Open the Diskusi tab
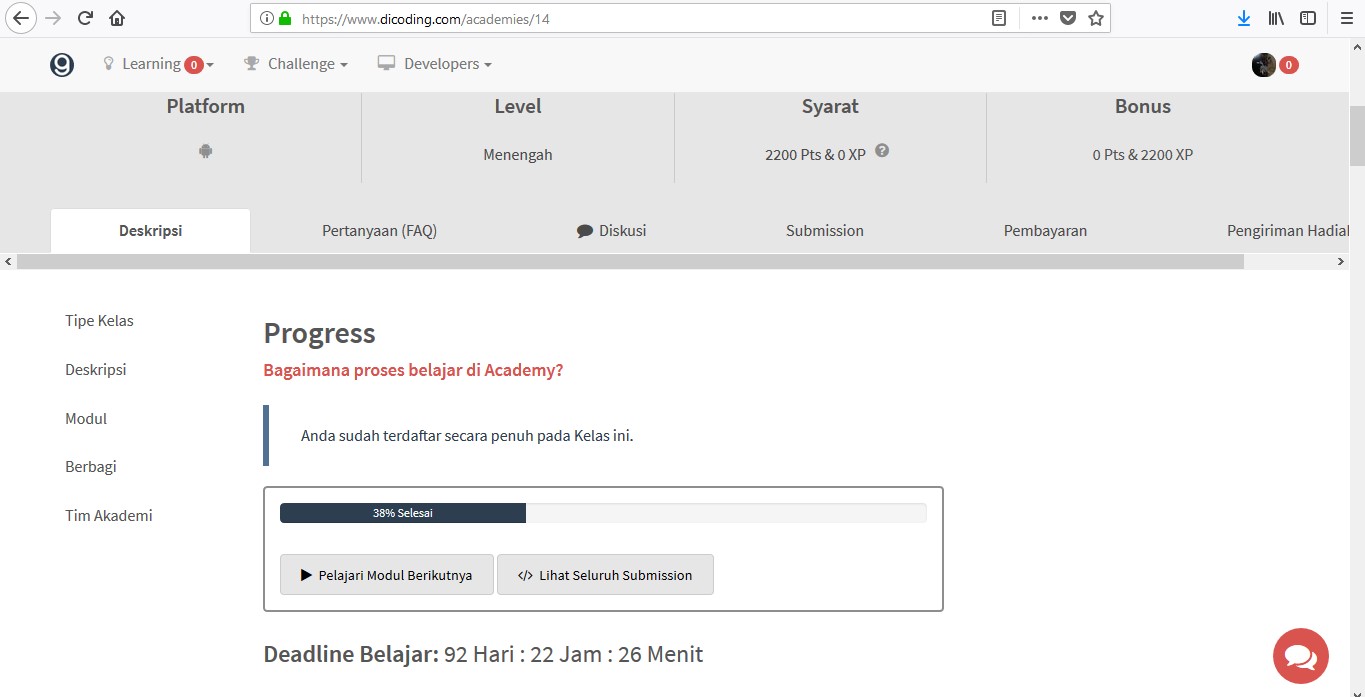Image resolution: width=1365 pixels, height=697 pixels. (x=612, y=231)
